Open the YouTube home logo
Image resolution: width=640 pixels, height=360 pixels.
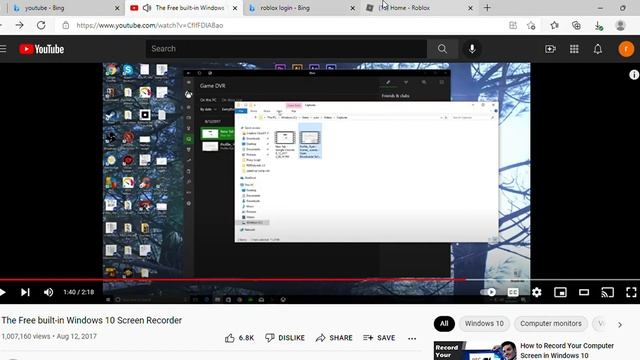point(42,49)
